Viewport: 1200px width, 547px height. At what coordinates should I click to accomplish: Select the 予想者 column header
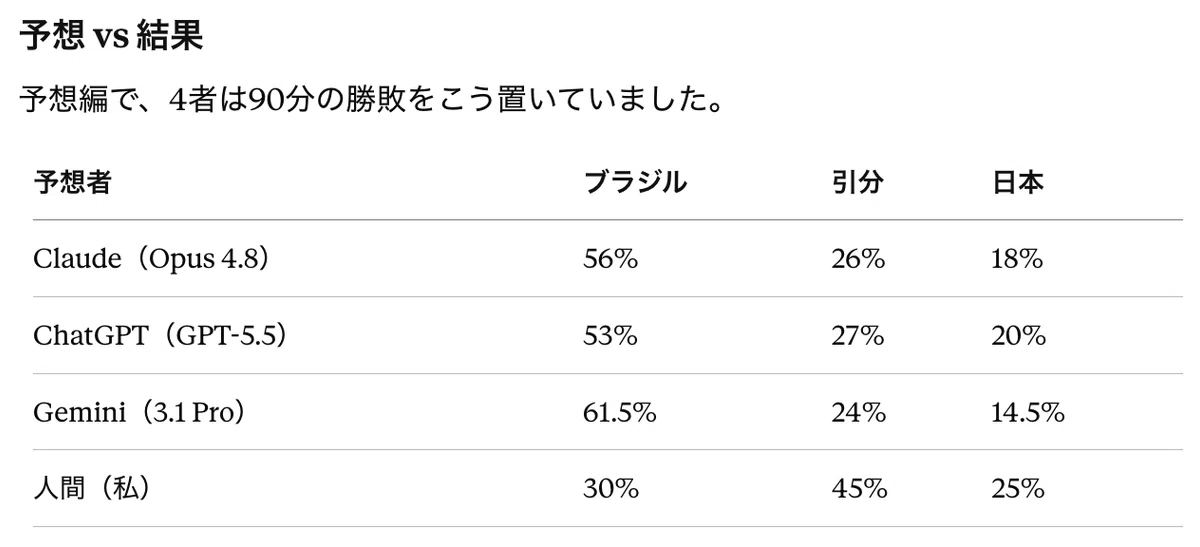click(73, 182)
